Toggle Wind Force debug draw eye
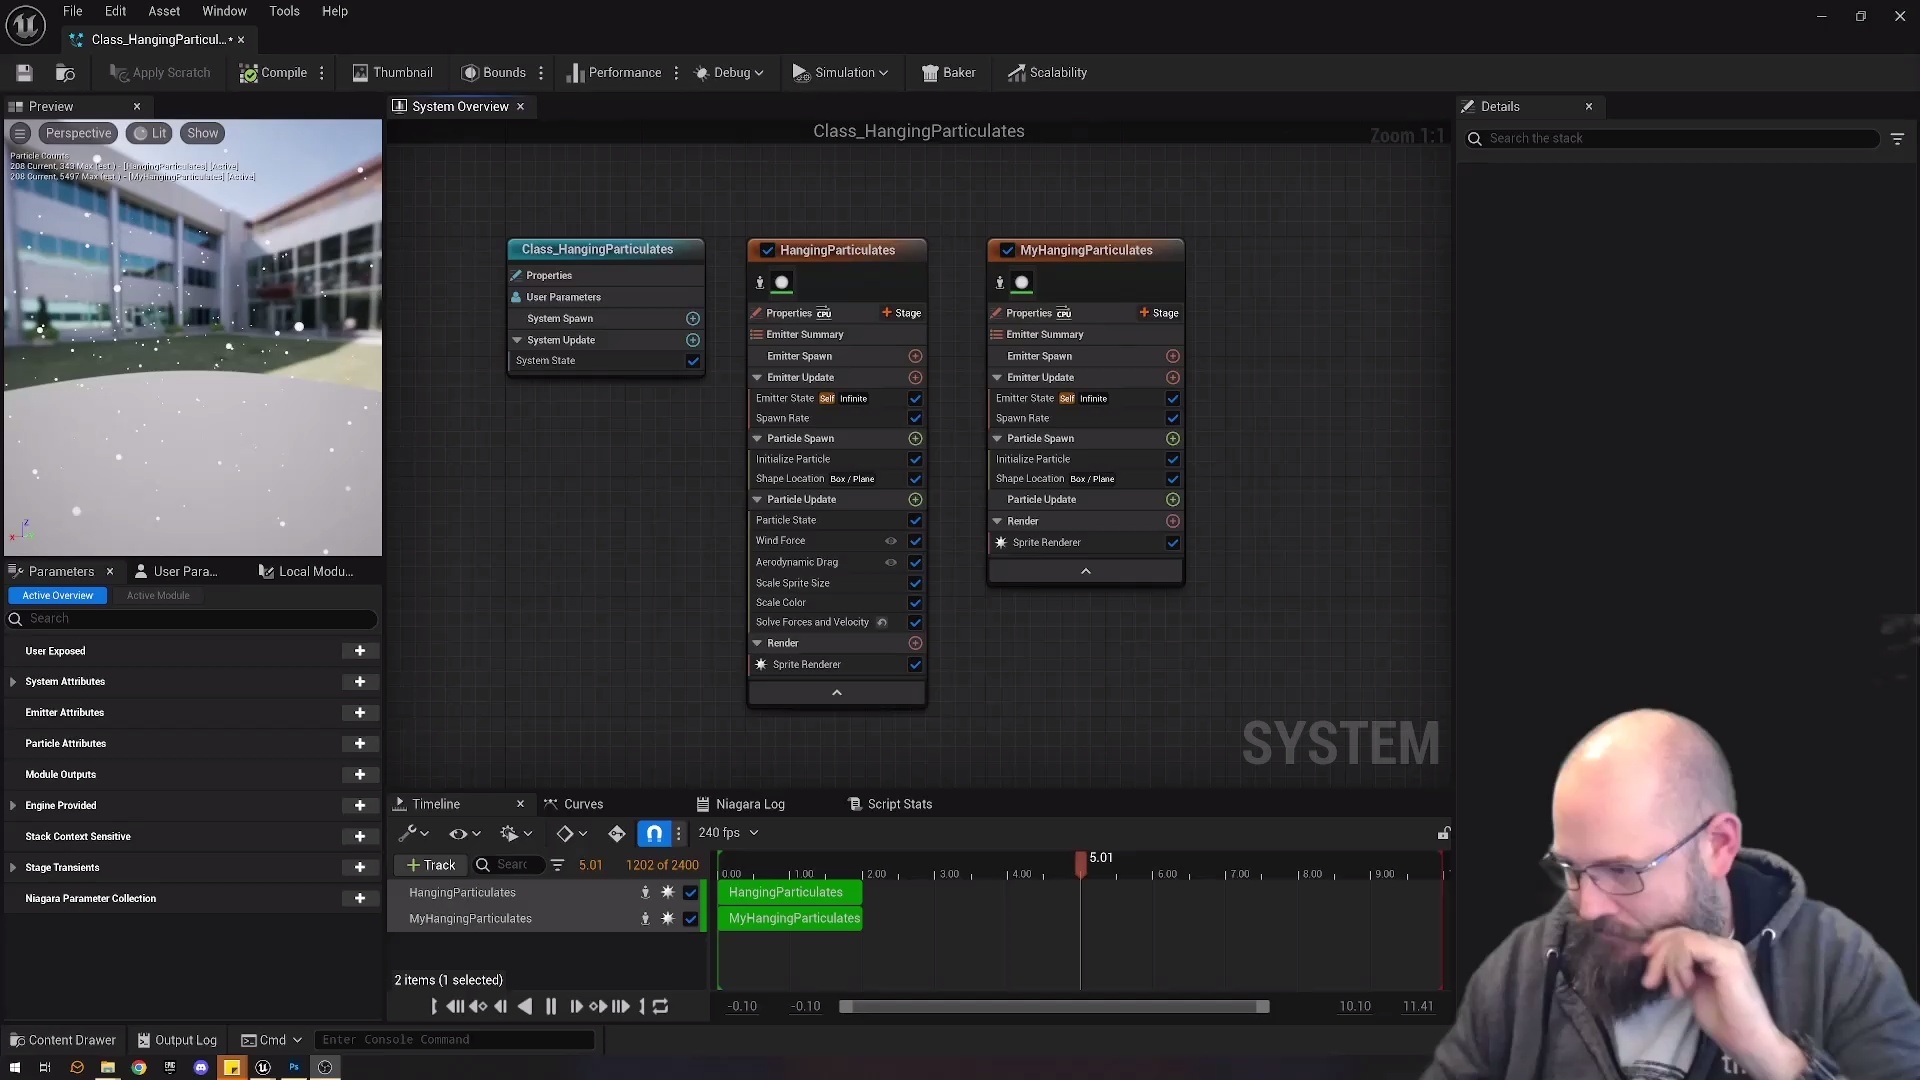1920x1080 pixels. (890, 541)
